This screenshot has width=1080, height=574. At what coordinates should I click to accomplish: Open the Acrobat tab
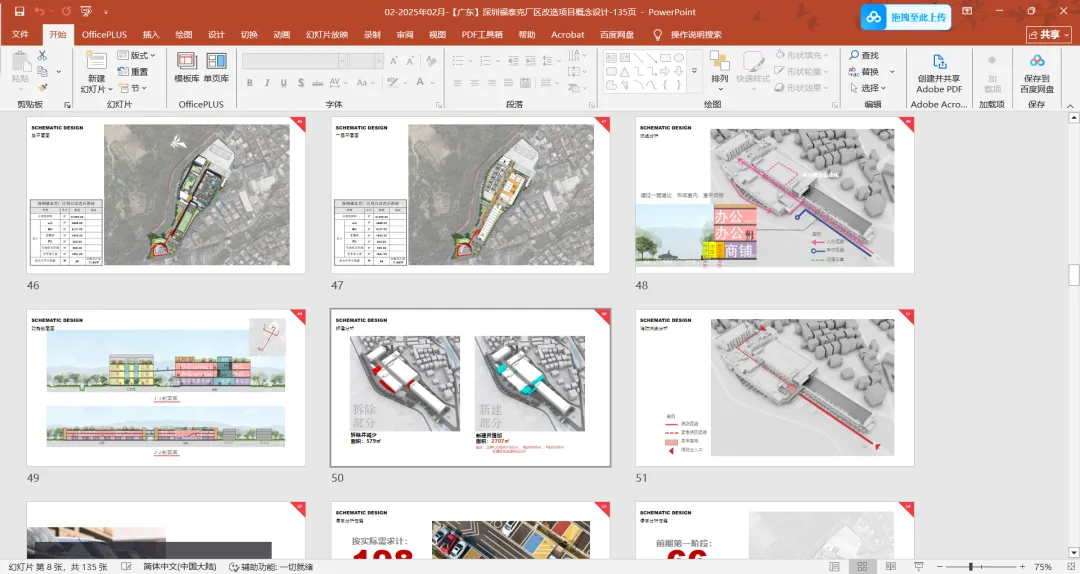[x=568, y=34]
